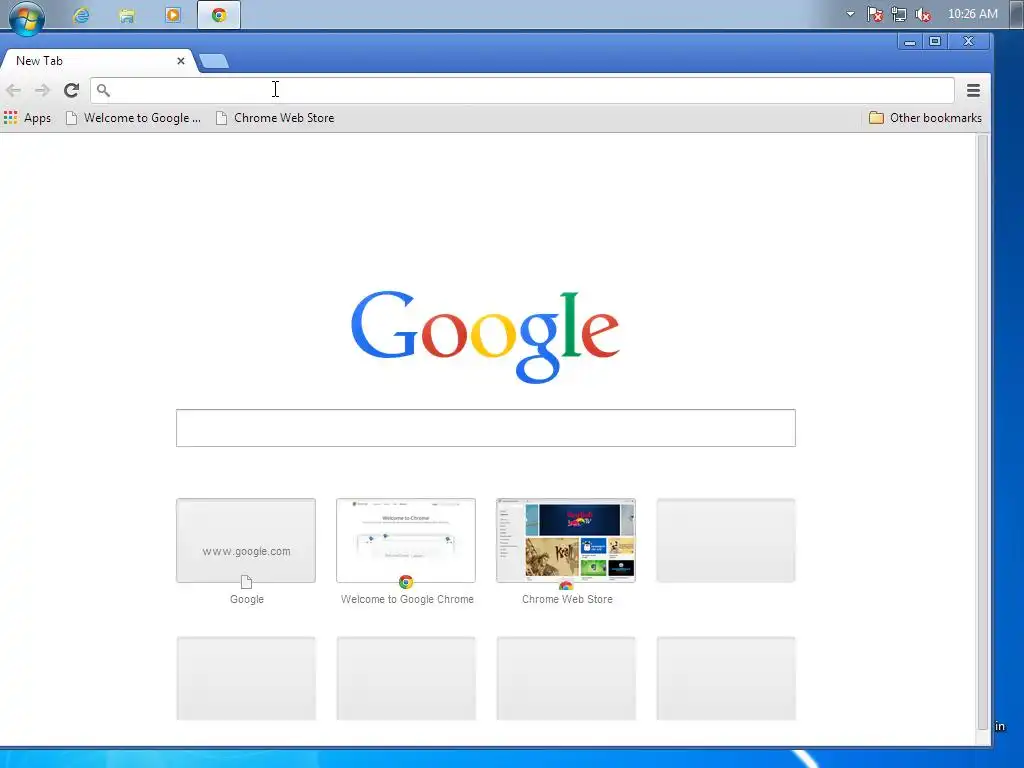
Task: Show hidden system tray icons arrow
Action: click(x=850, y=14)
